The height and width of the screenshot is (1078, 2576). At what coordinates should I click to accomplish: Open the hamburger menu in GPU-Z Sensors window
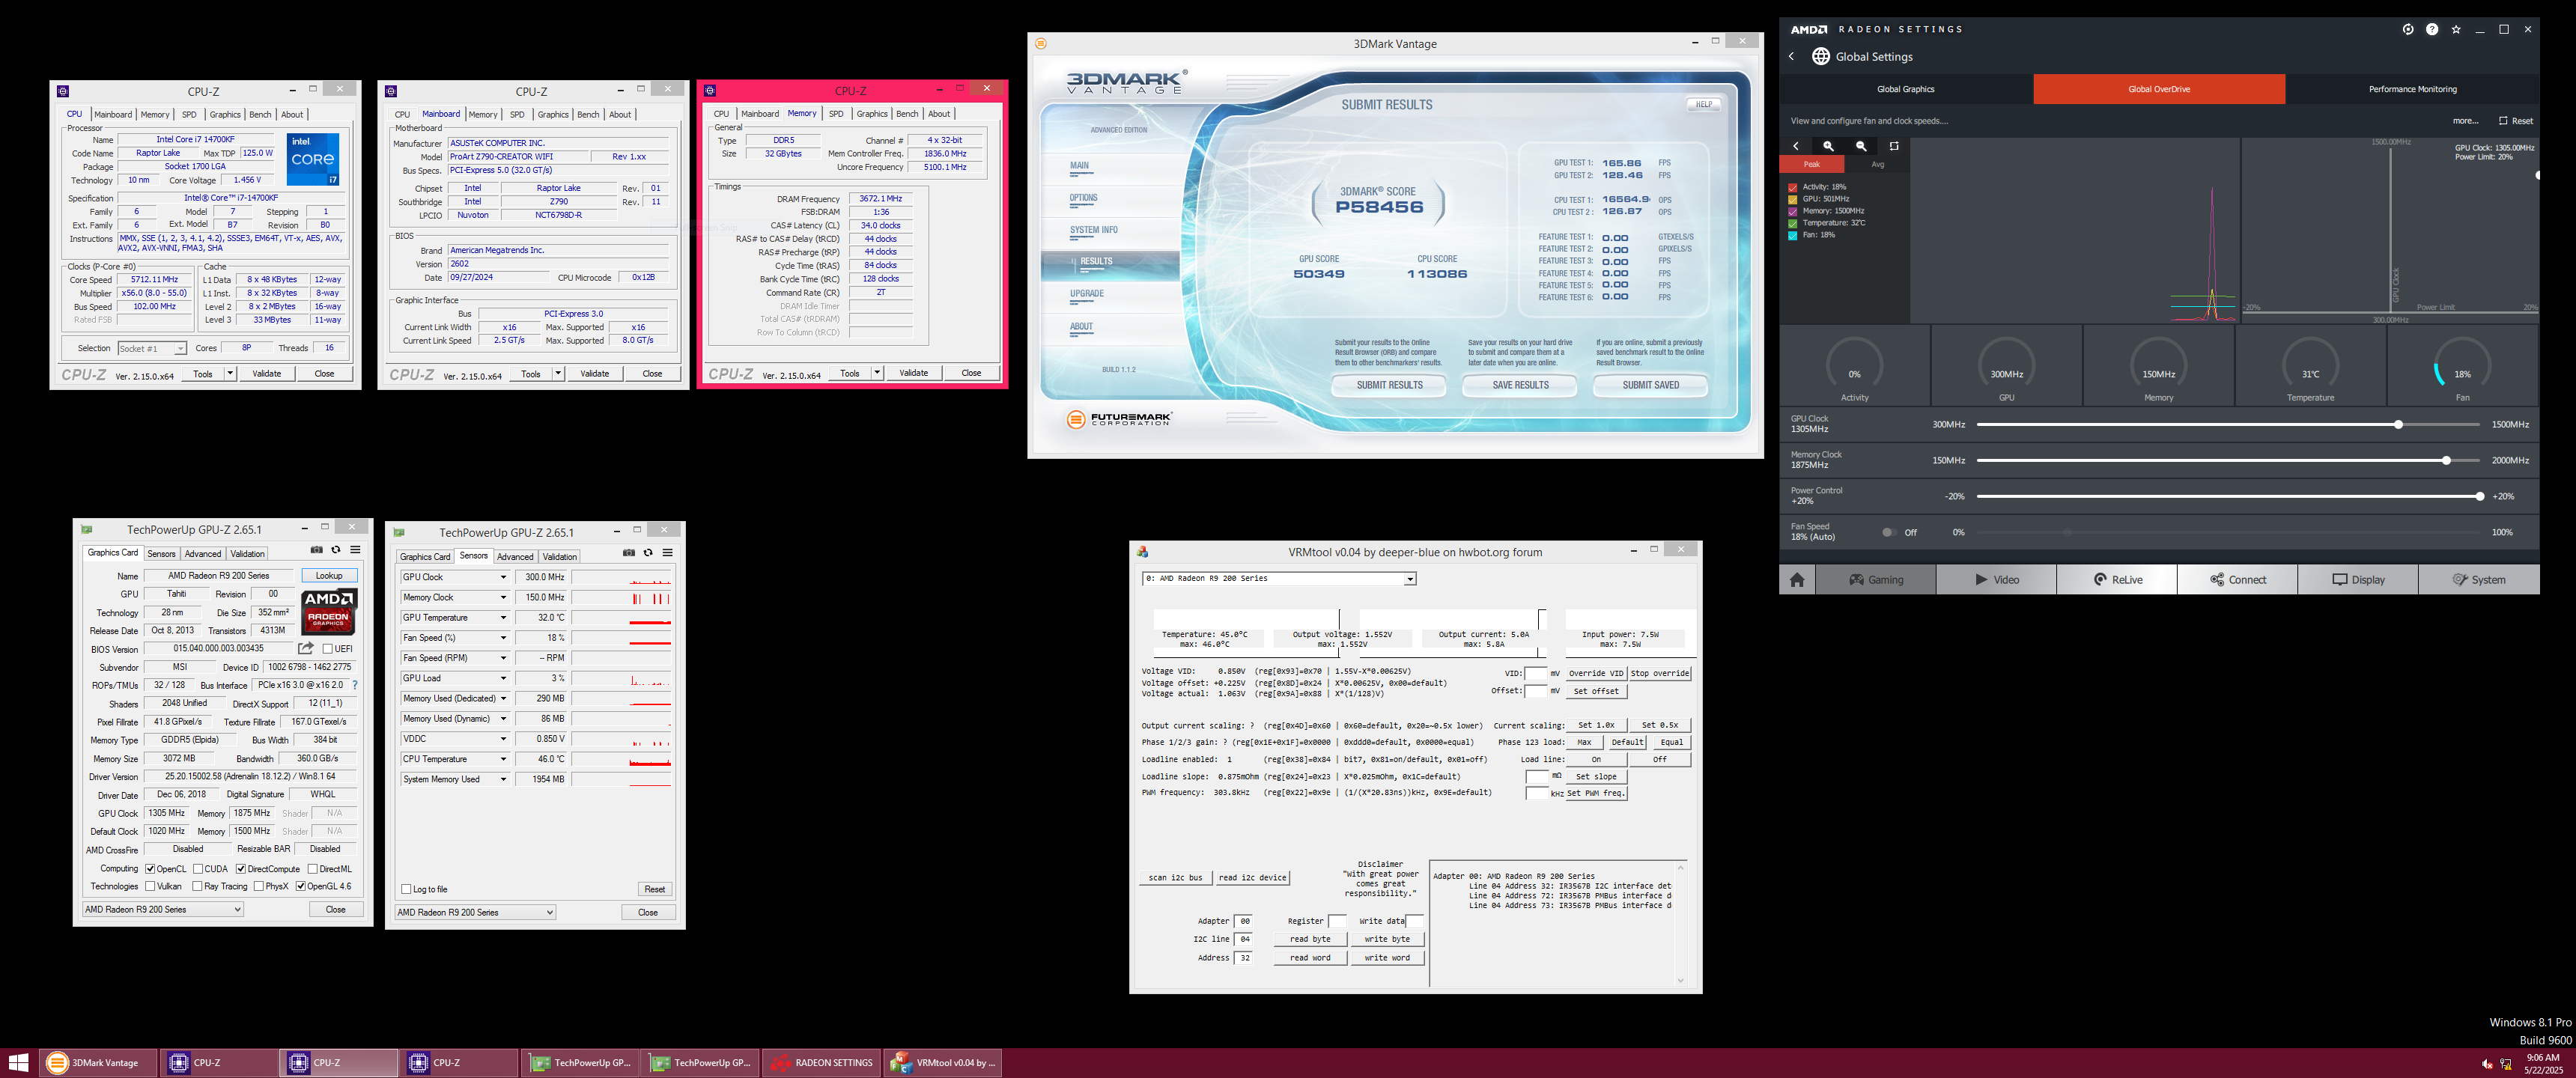click(667, 552)
